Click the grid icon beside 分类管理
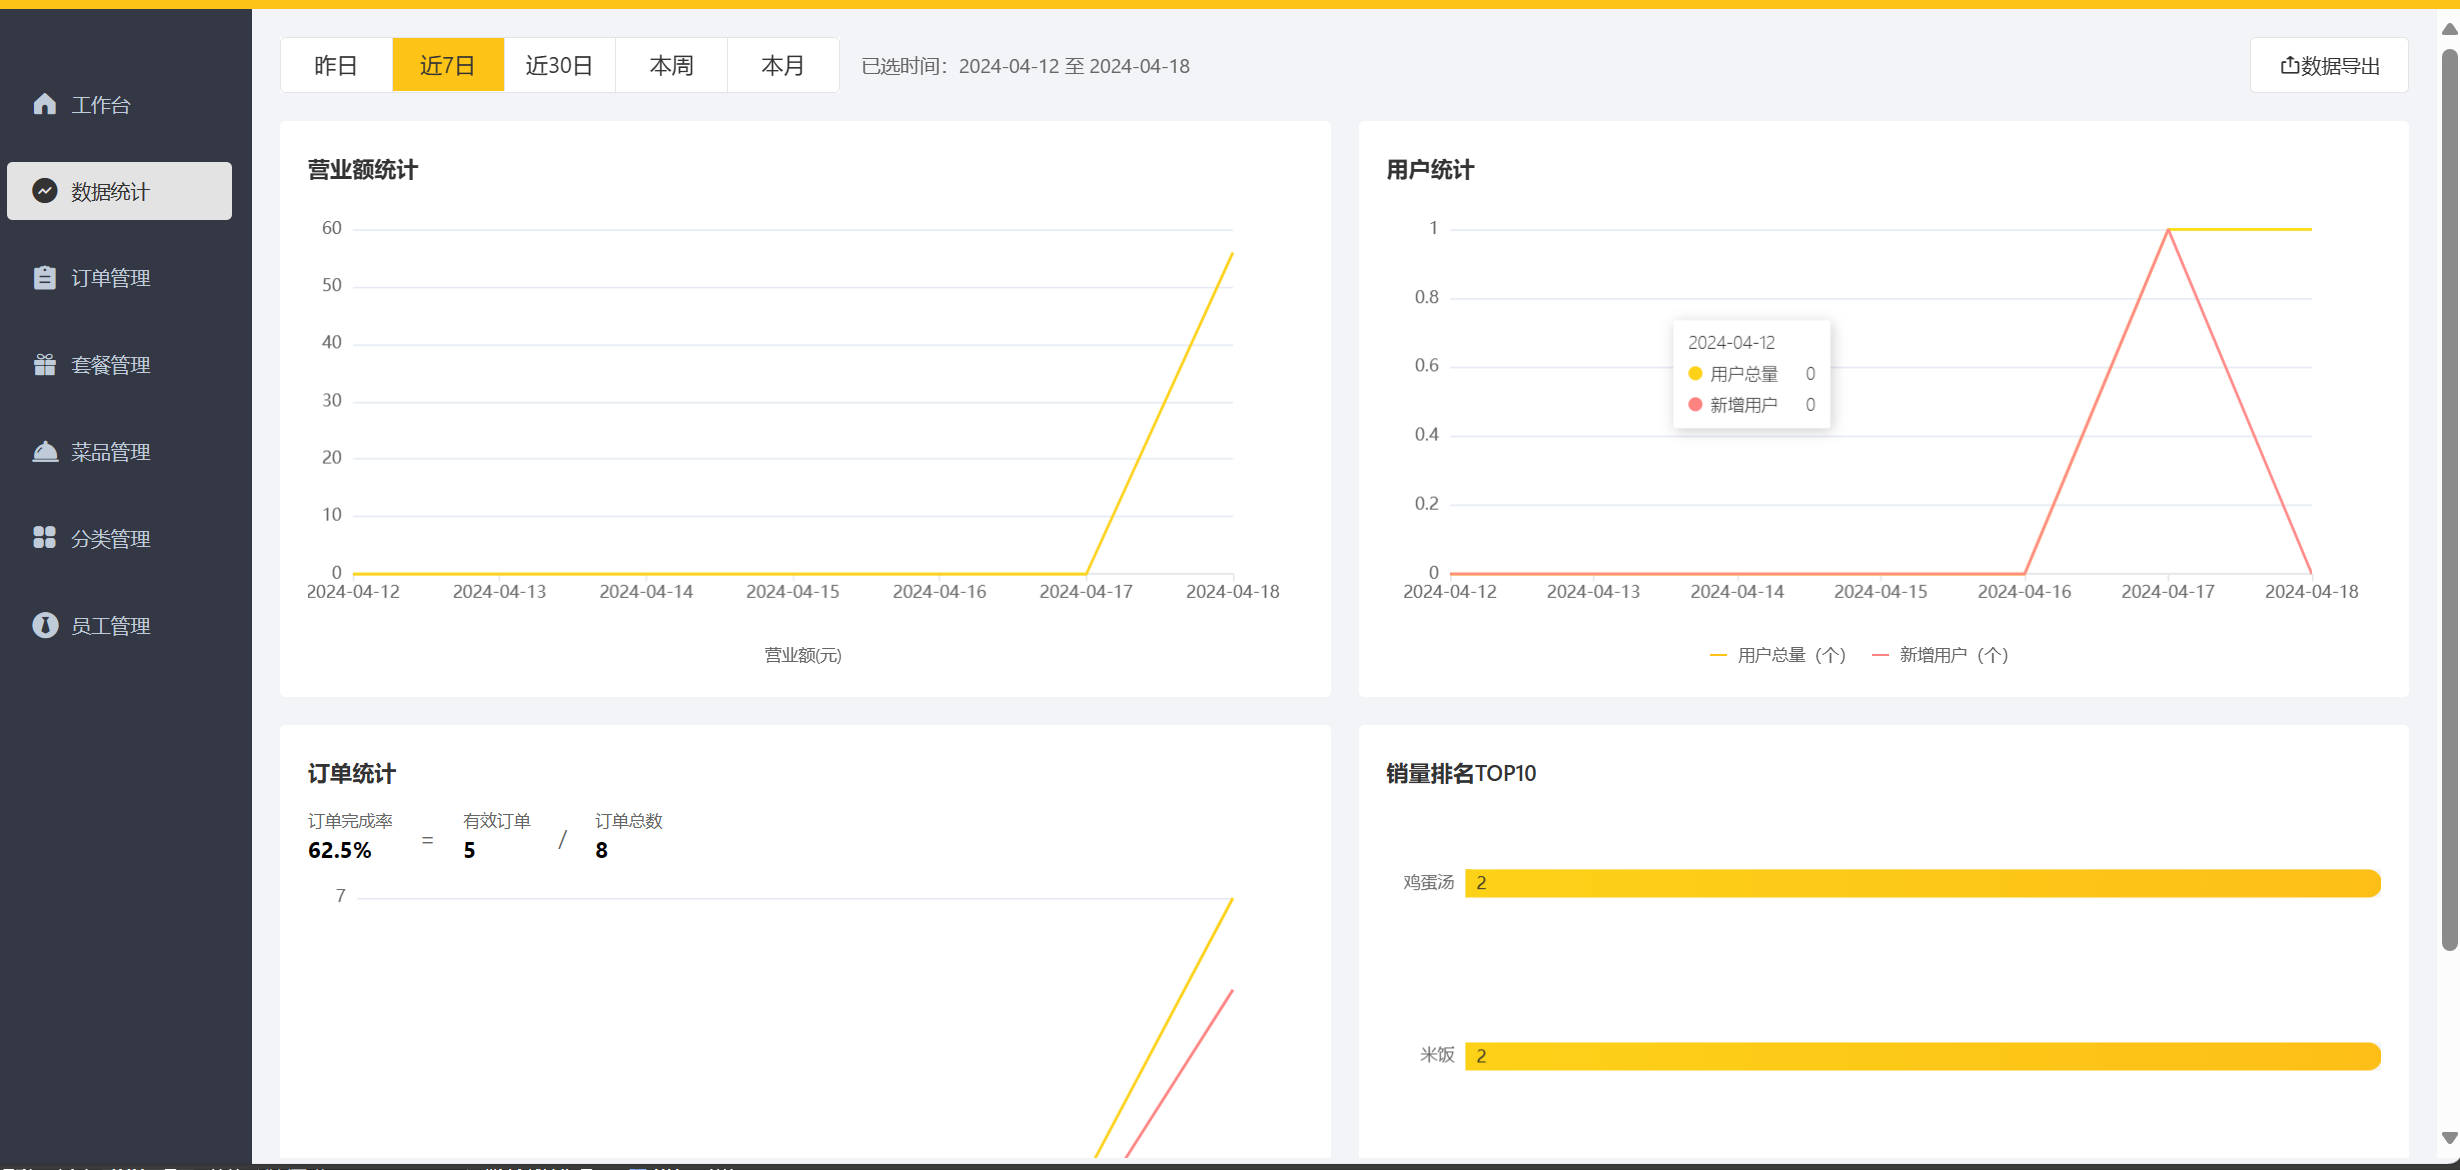This screenshot has height=1170, width=2460. tap(45, 538)
